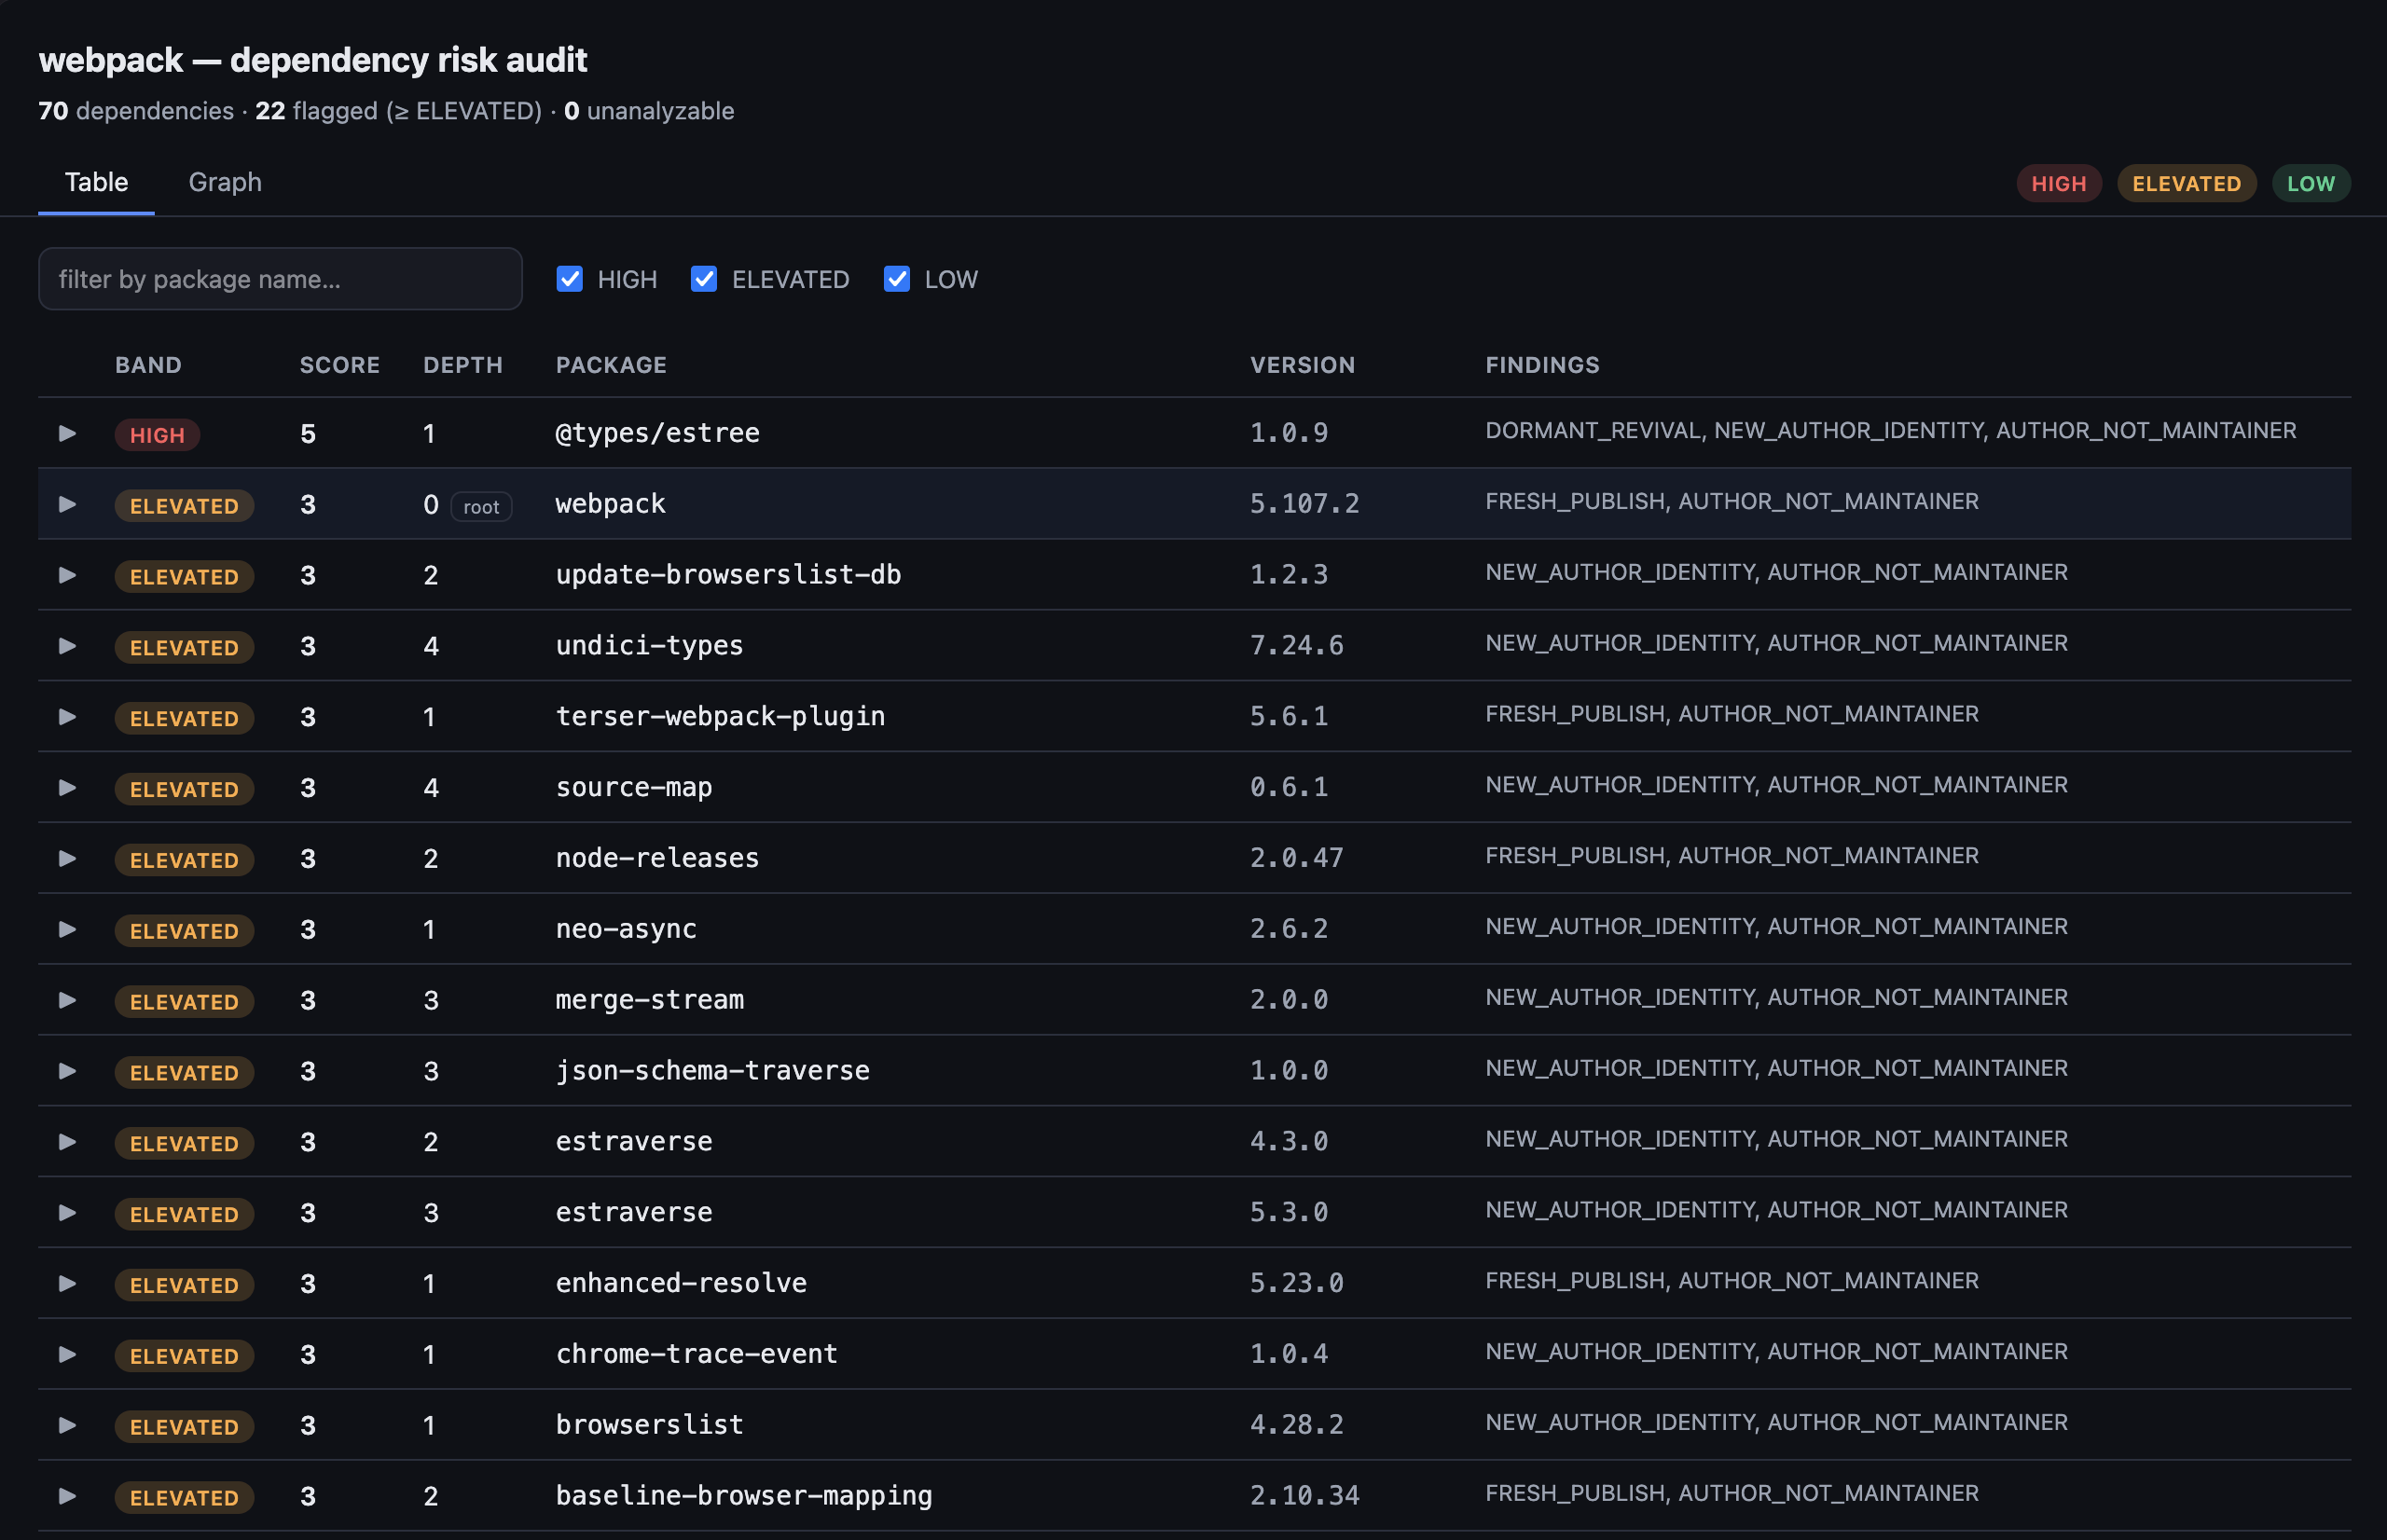
Task: Click the findings text of neo-async
Action: click(x=1776, y=927)
